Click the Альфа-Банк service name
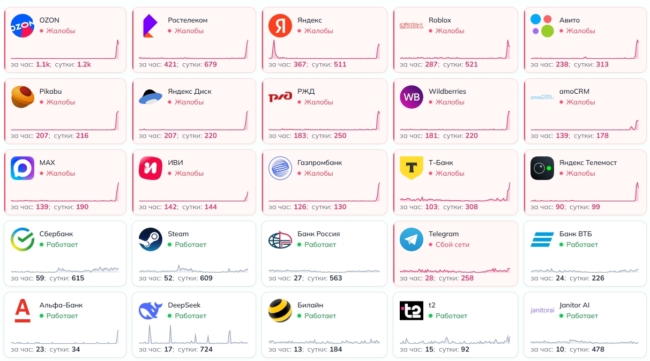The image size is (650, 361). [61, 305]
